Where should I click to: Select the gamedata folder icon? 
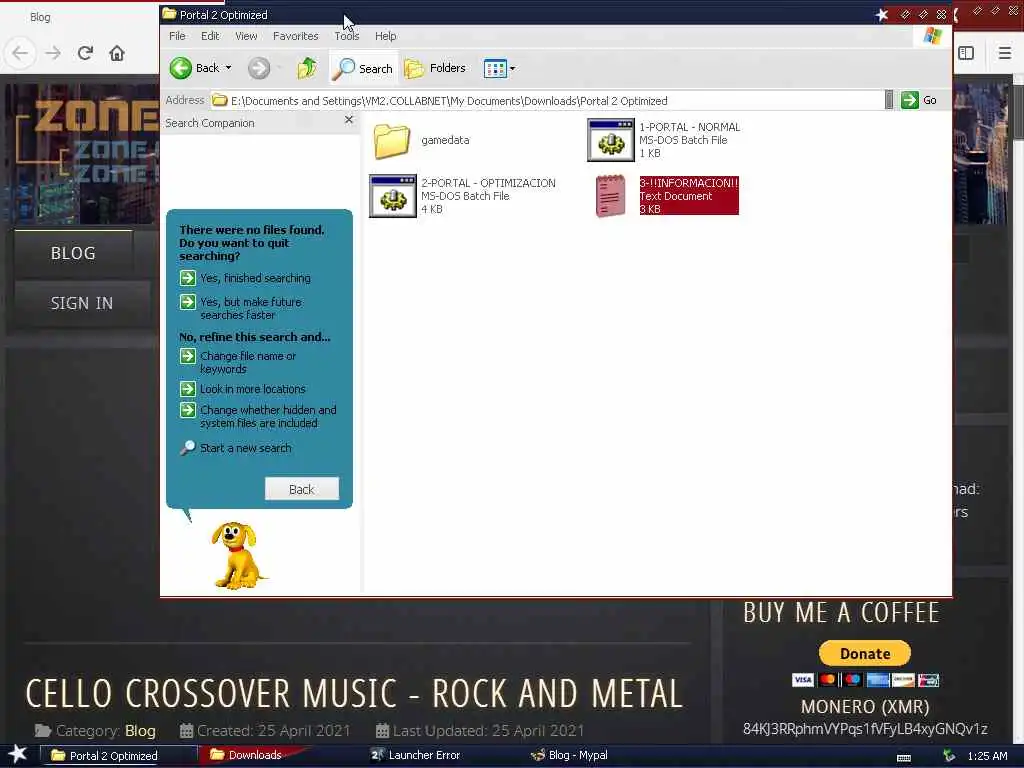click(x=392, y=140)
